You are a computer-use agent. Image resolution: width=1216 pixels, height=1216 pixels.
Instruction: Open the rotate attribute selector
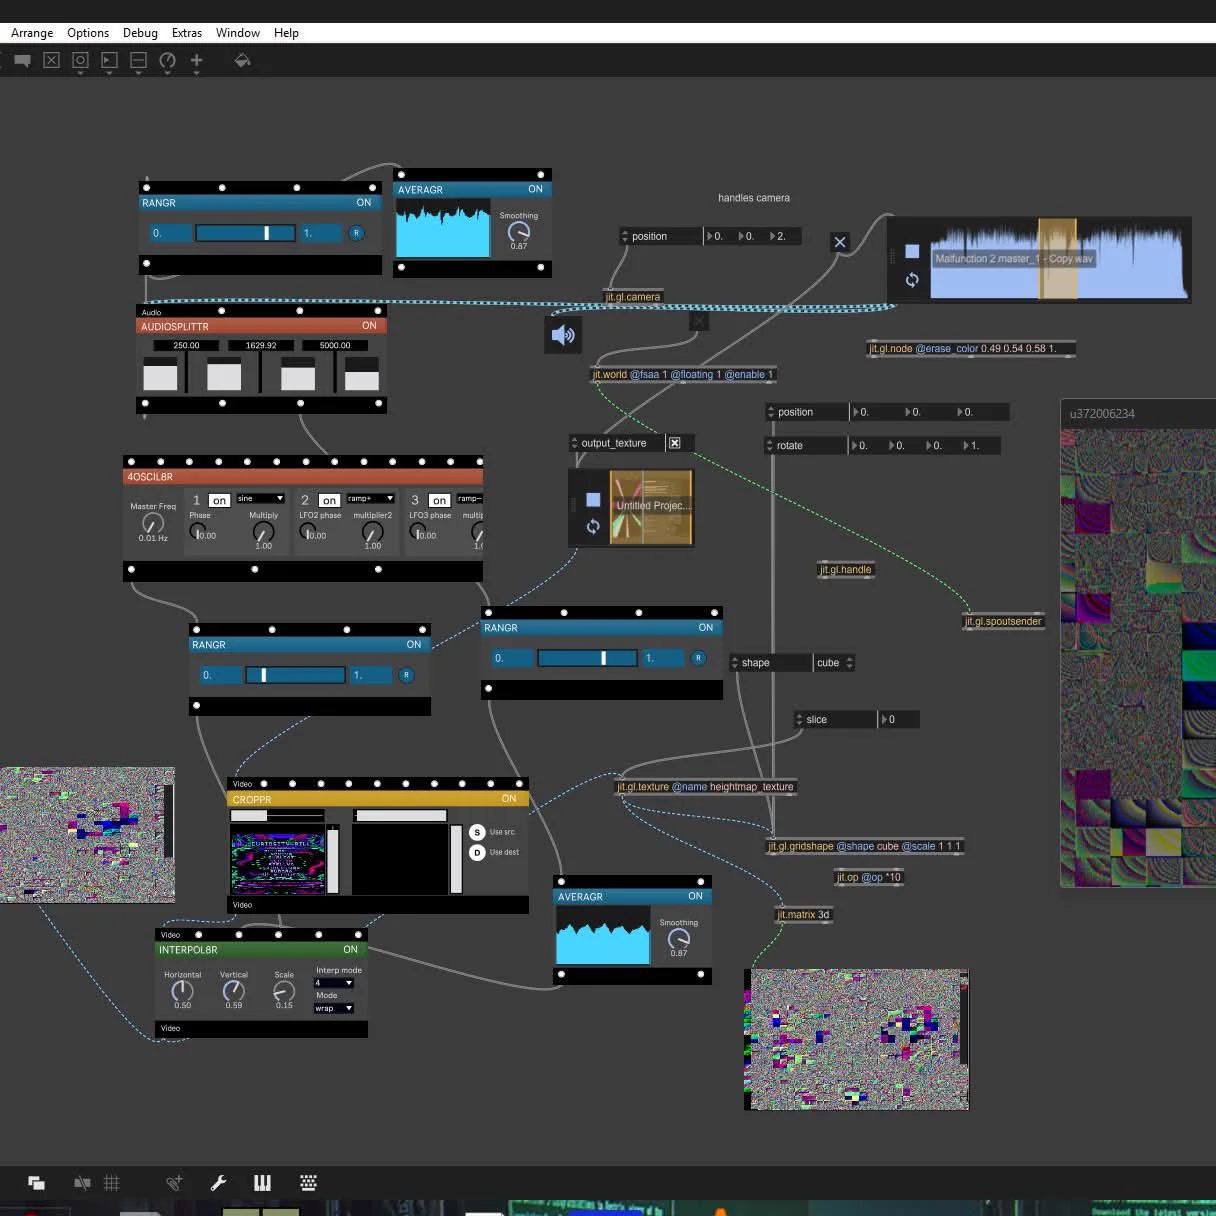806,446
